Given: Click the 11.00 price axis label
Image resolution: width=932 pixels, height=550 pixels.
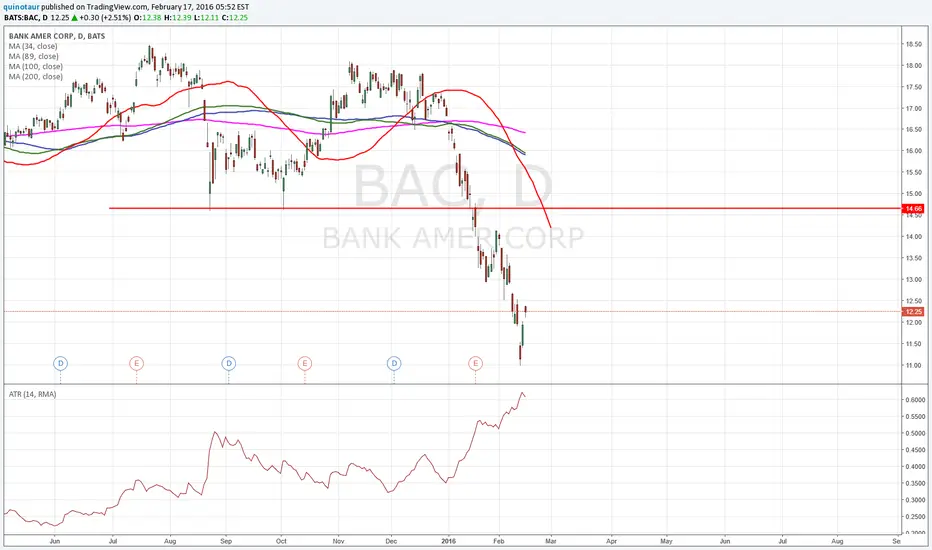Looking at the screenshot, I should [914, 365].
